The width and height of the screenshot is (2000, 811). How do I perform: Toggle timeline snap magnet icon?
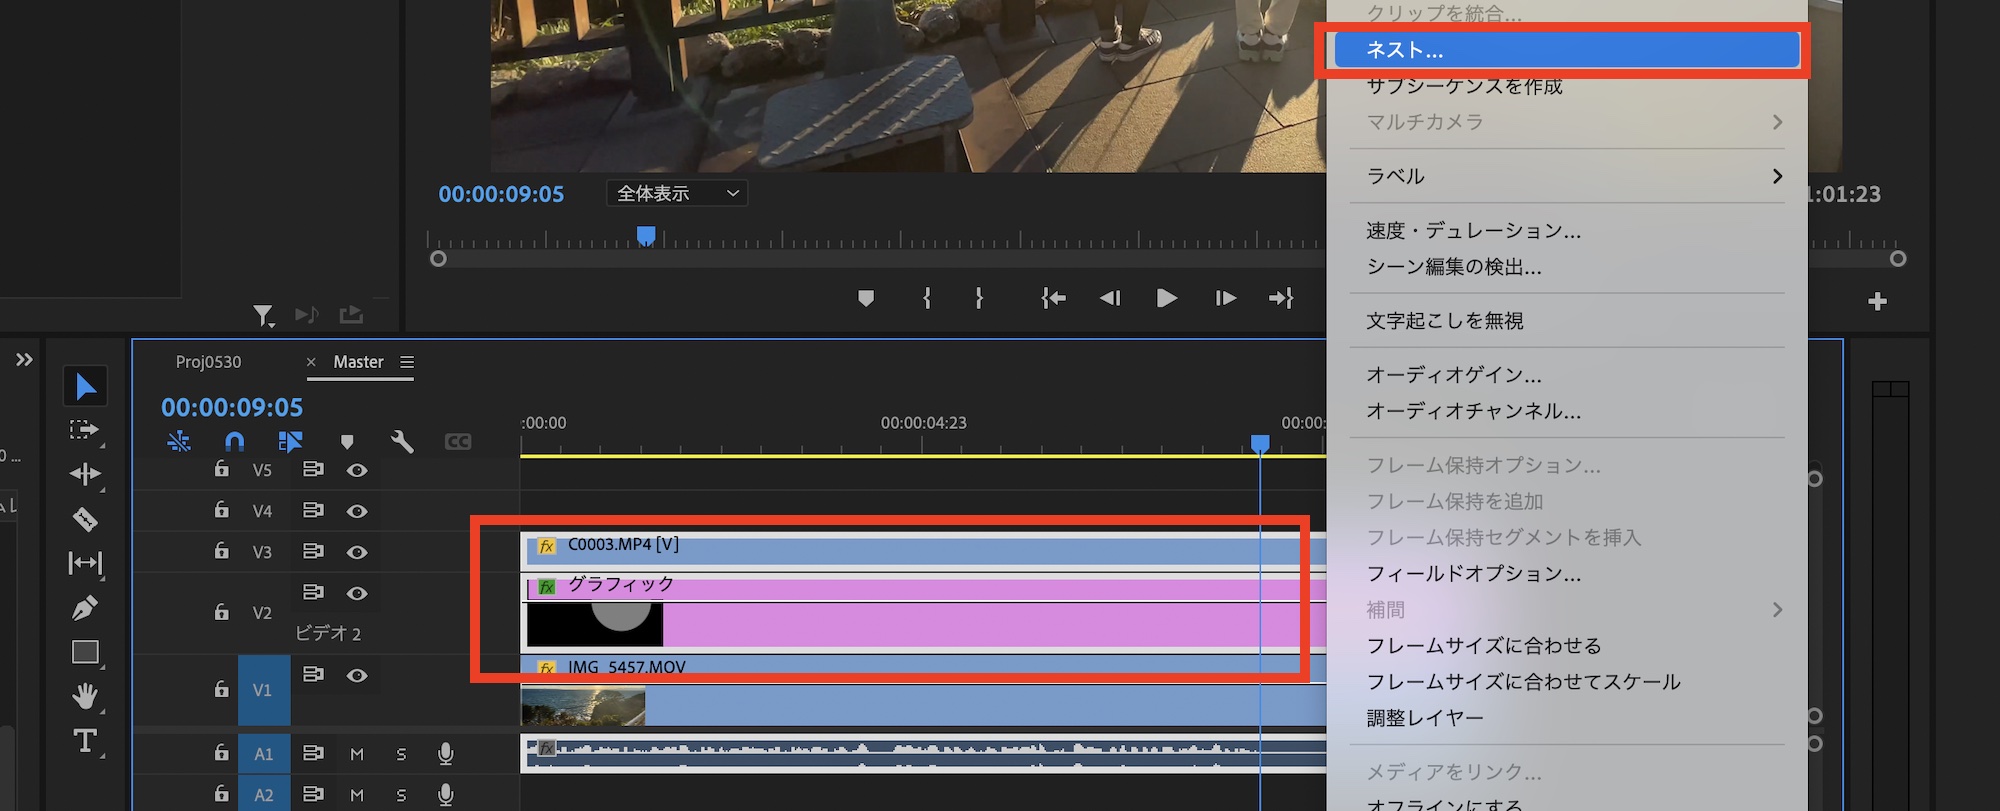[234, 442]
